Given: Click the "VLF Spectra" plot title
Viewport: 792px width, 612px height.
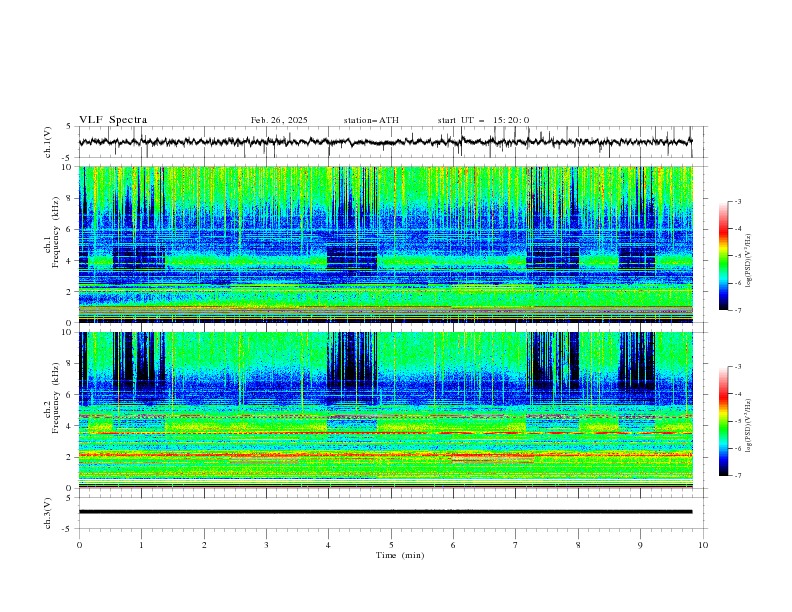Looking at the screenshot, I should coord(113,120).
